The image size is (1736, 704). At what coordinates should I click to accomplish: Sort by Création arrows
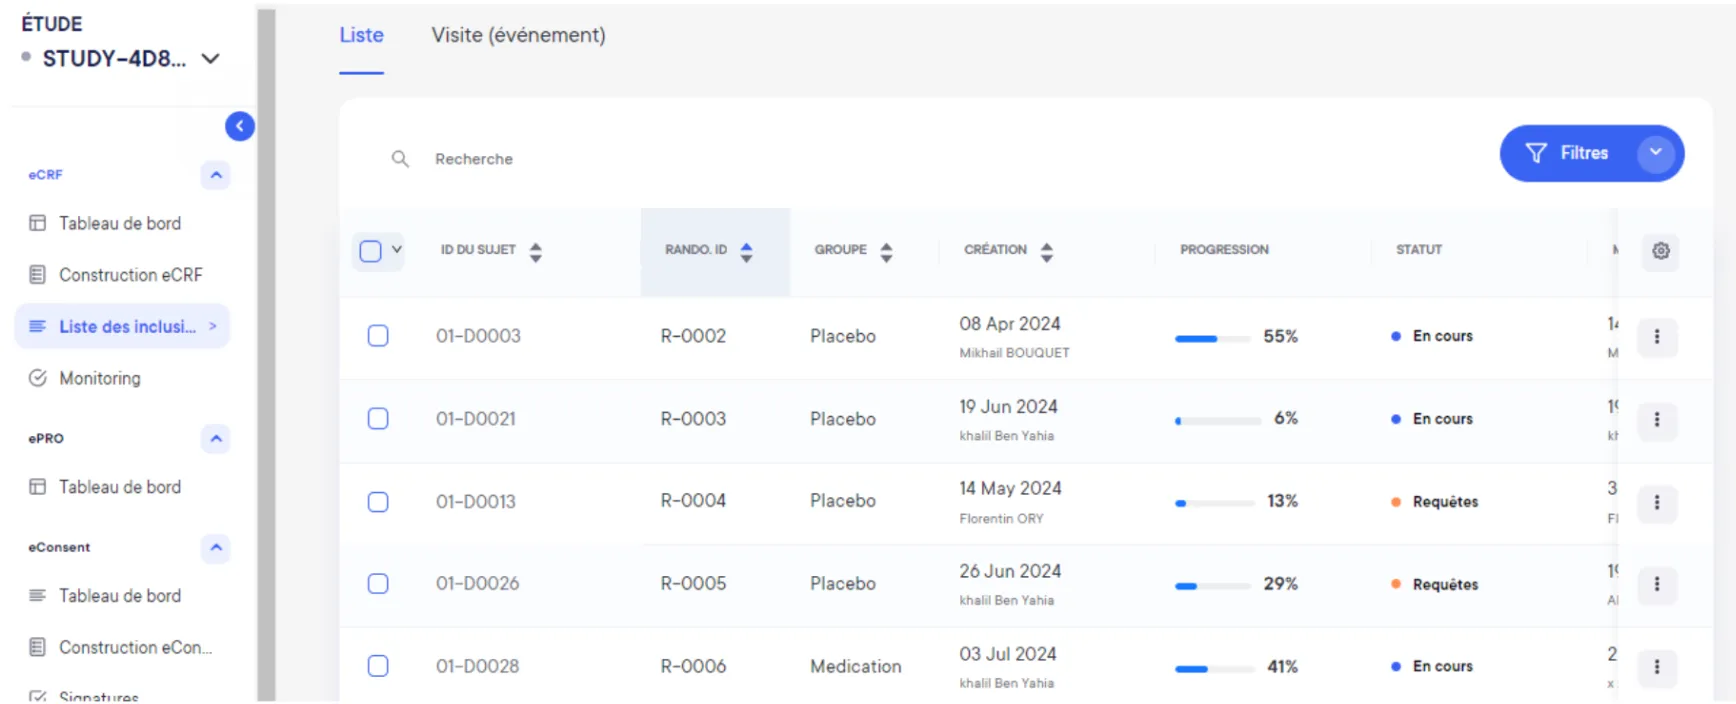click(x=1047, y=253)
